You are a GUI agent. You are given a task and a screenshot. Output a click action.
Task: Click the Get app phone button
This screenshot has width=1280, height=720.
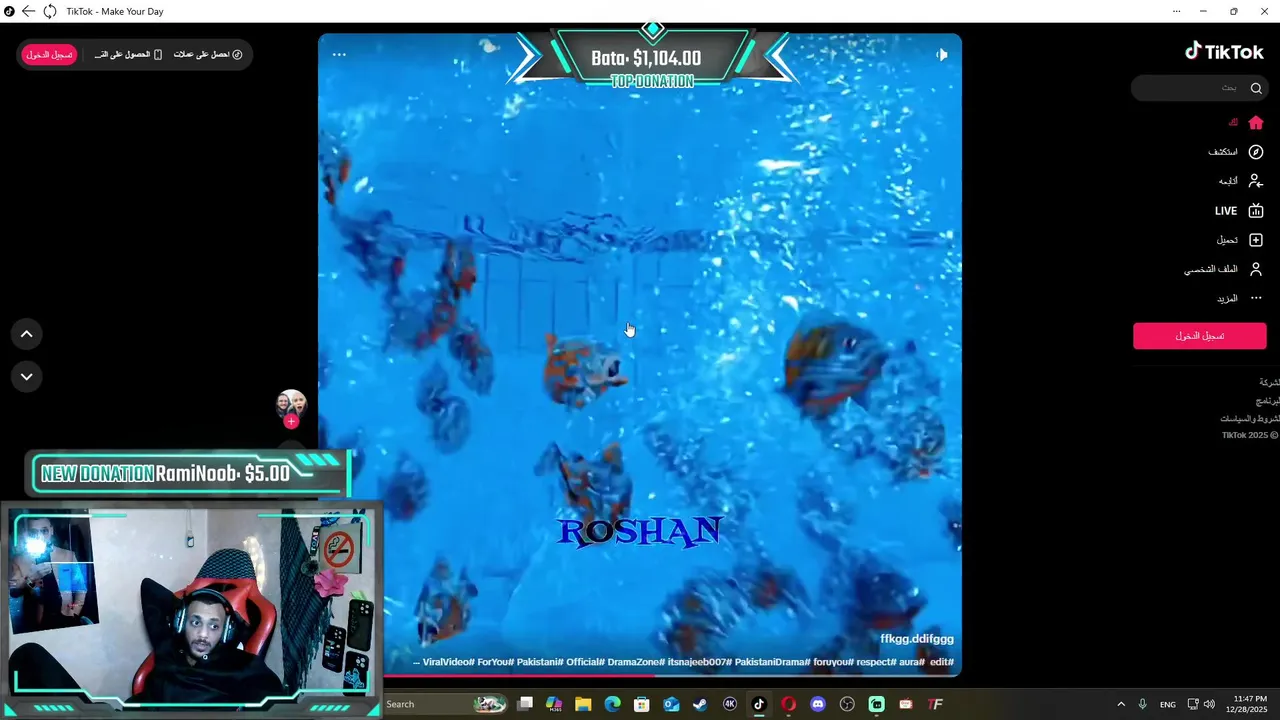128,54
